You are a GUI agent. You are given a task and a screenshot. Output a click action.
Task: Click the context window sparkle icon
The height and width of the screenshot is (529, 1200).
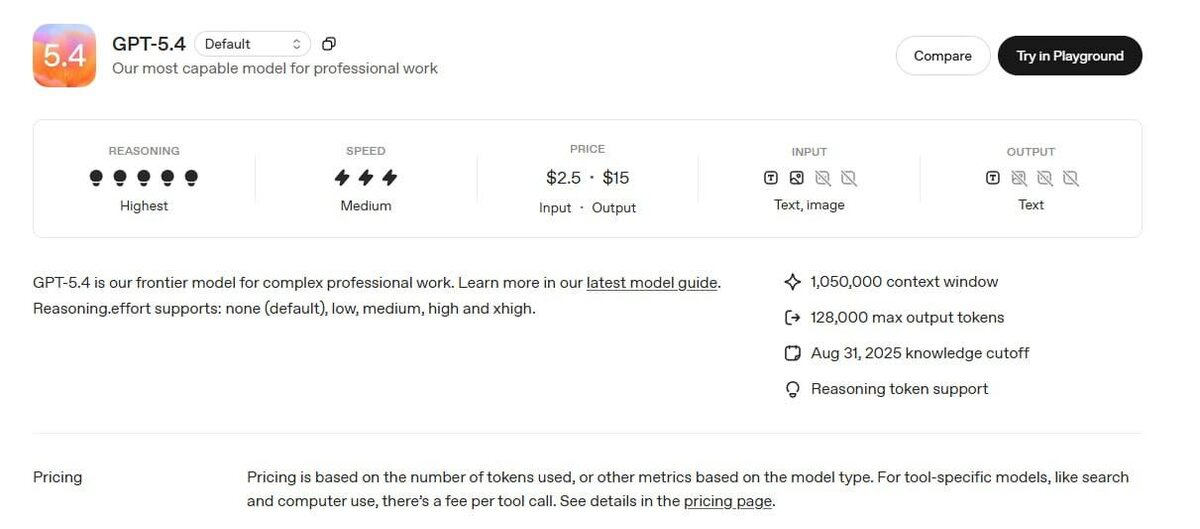(793, 282)
